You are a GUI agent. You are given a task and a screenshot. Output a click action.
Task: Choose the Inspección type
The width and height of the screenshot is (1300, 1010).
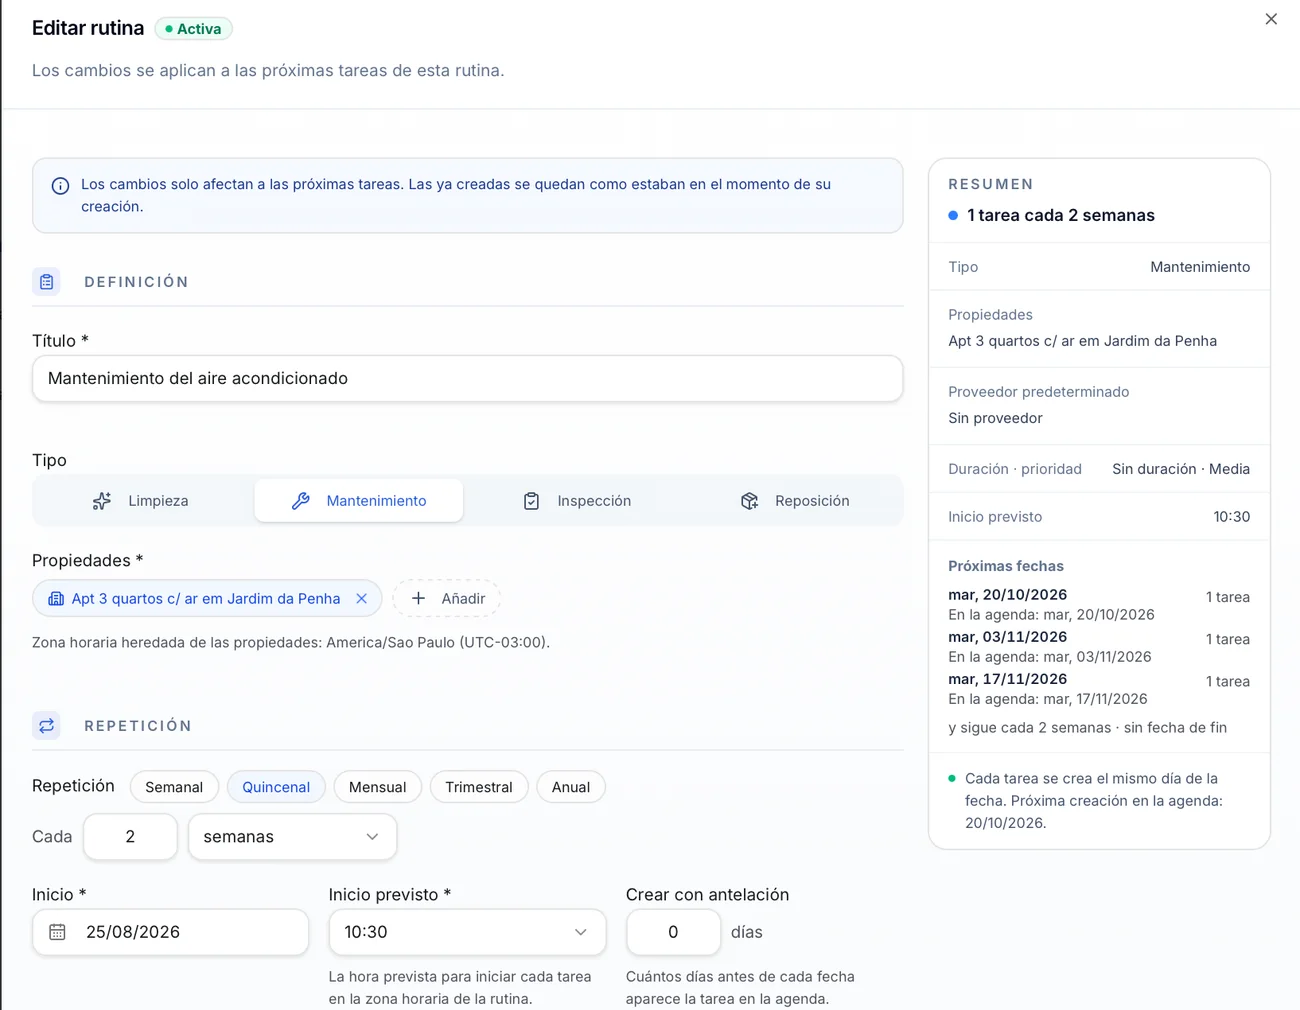577,501
